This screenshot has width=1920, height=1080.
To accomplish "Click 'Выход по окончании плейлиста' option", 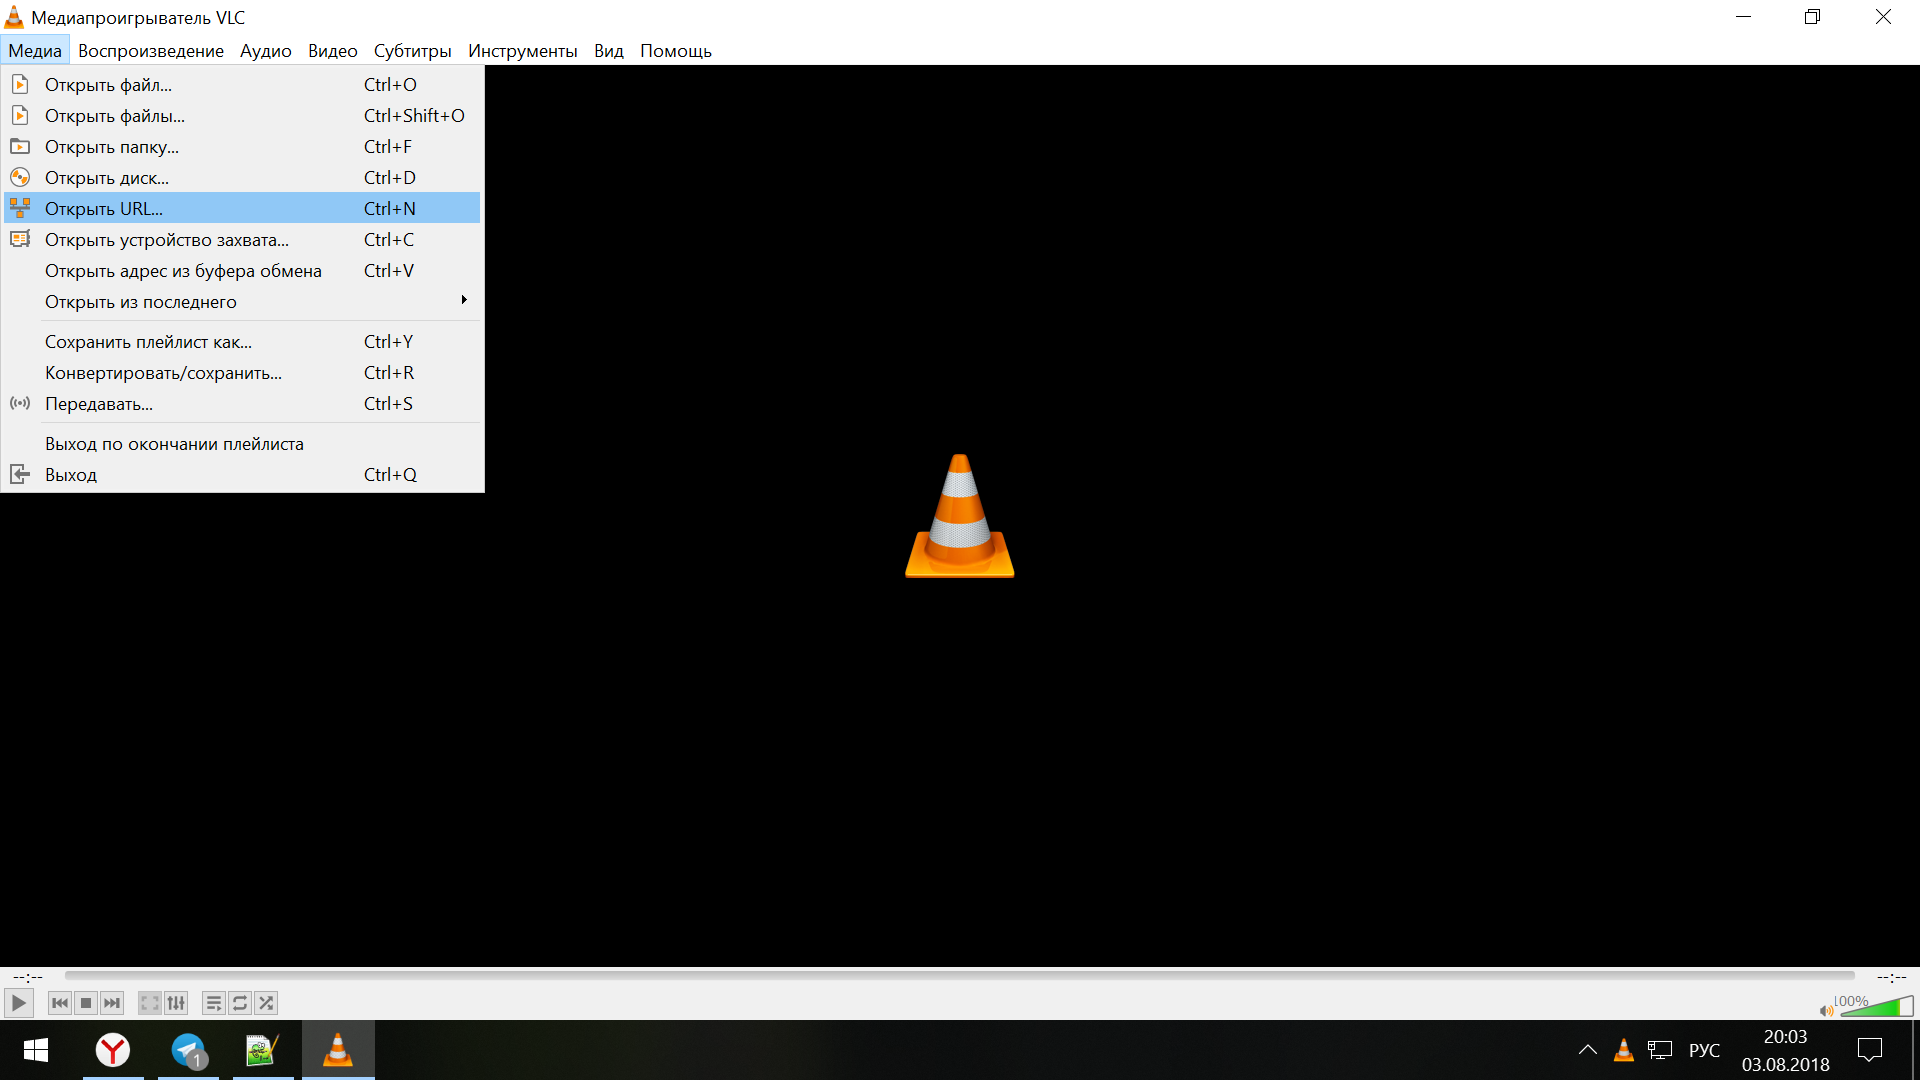I will click(174, 444).
